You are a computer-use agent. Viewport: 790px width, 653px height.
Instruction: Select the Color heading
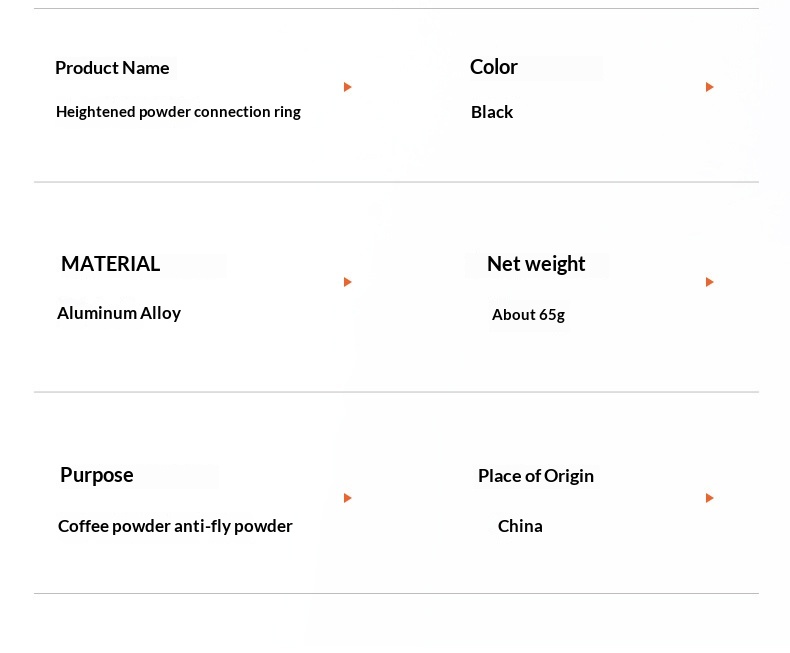click(494, 67)
